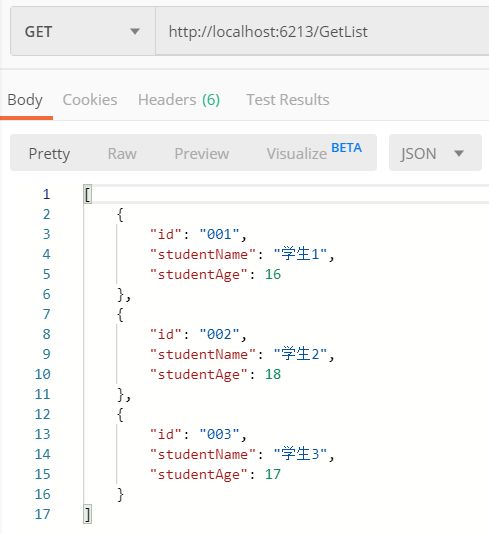Open the GET method dropdown

coord(83,32)
